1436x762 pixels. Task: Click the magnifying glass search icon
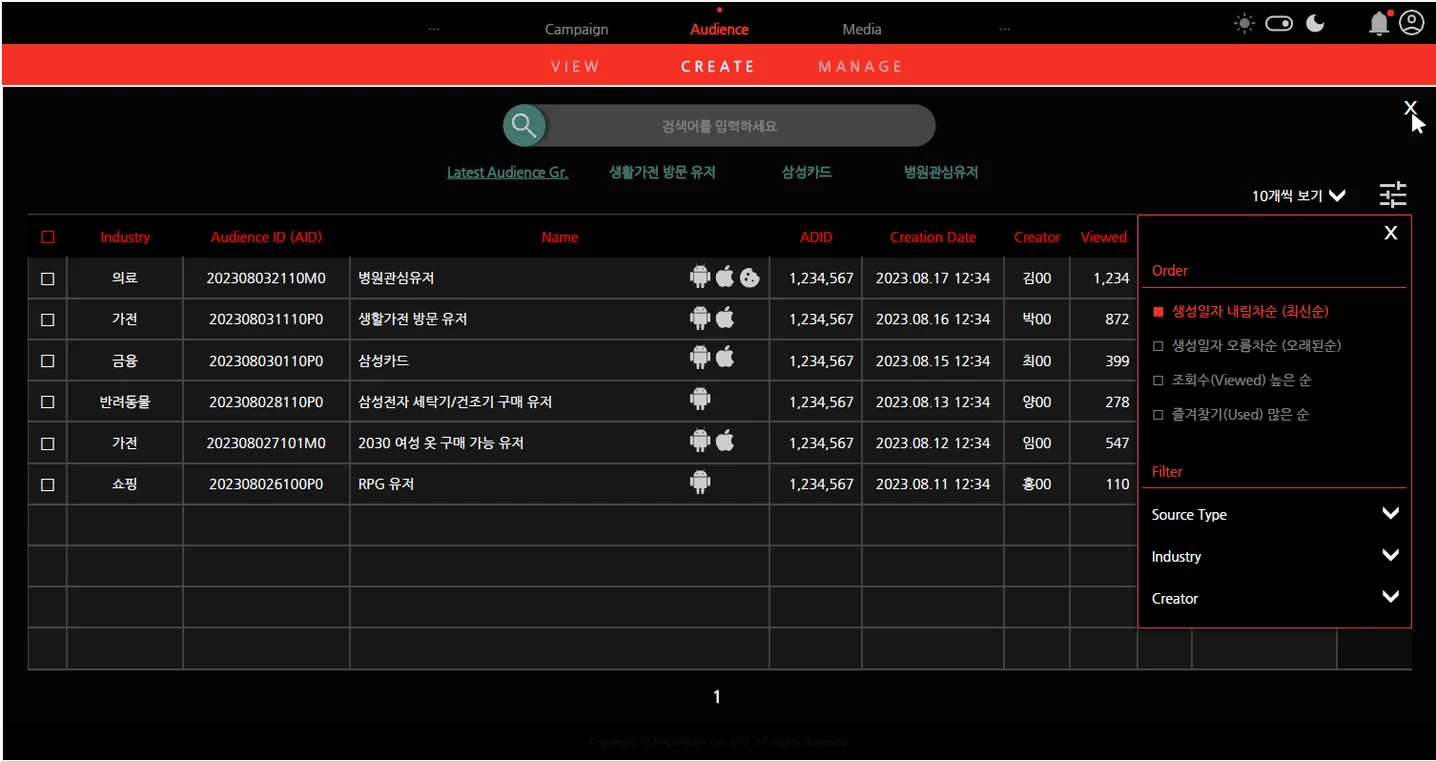coord(524,125)
